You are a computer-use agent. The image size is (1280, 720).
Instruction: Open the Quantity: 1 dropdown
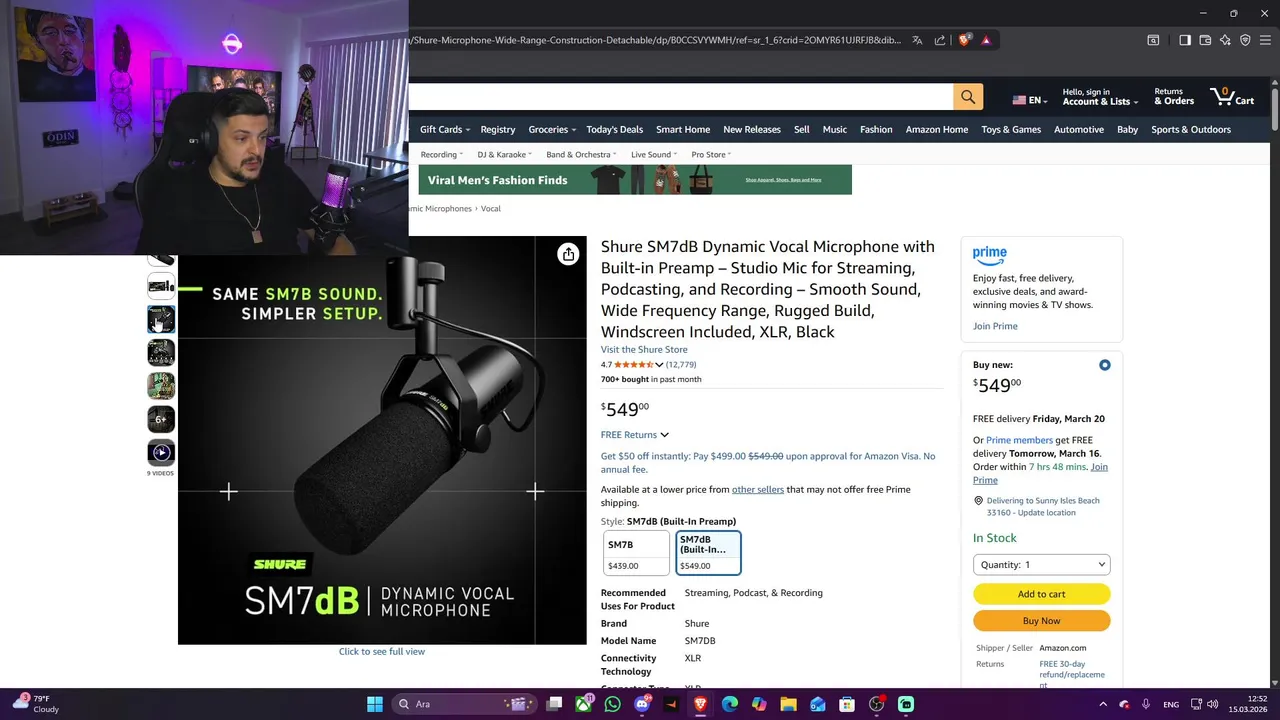point(1041,564)
